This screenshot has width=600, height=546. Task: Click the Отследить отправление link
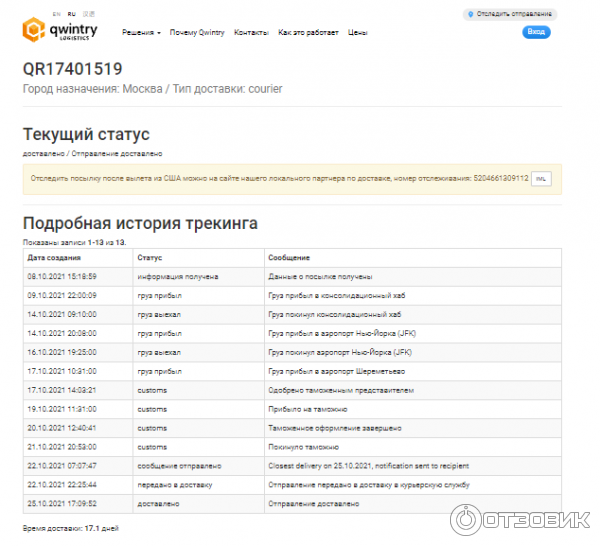pyautogui.click(x=511, y=14)
